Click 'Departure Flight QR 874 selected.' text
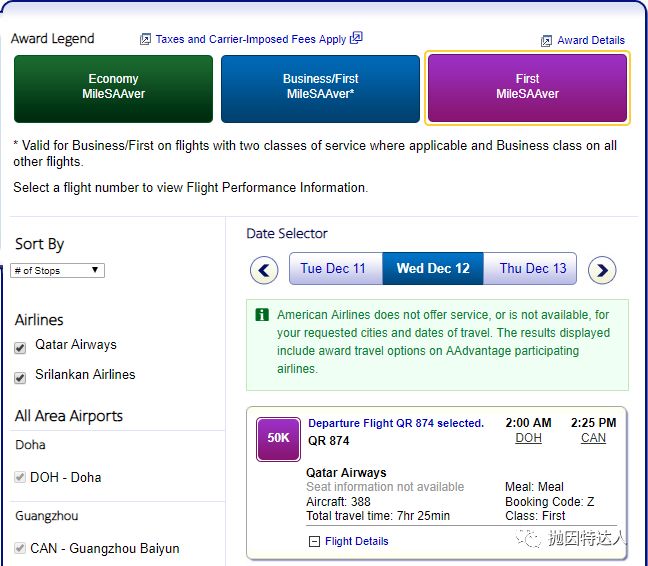 click(x=396, y=423)
